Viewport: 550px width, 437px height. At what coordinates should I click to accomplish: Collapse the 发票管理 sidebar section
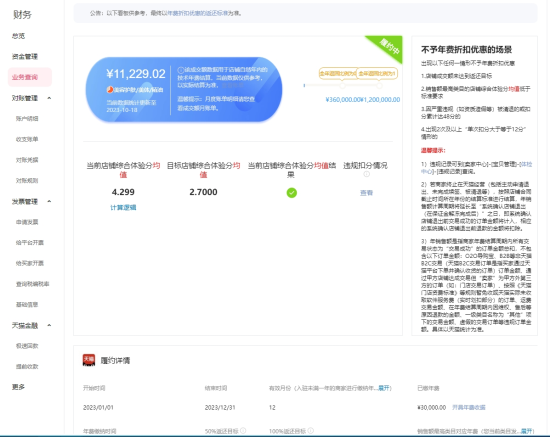(x=49, y=201)
